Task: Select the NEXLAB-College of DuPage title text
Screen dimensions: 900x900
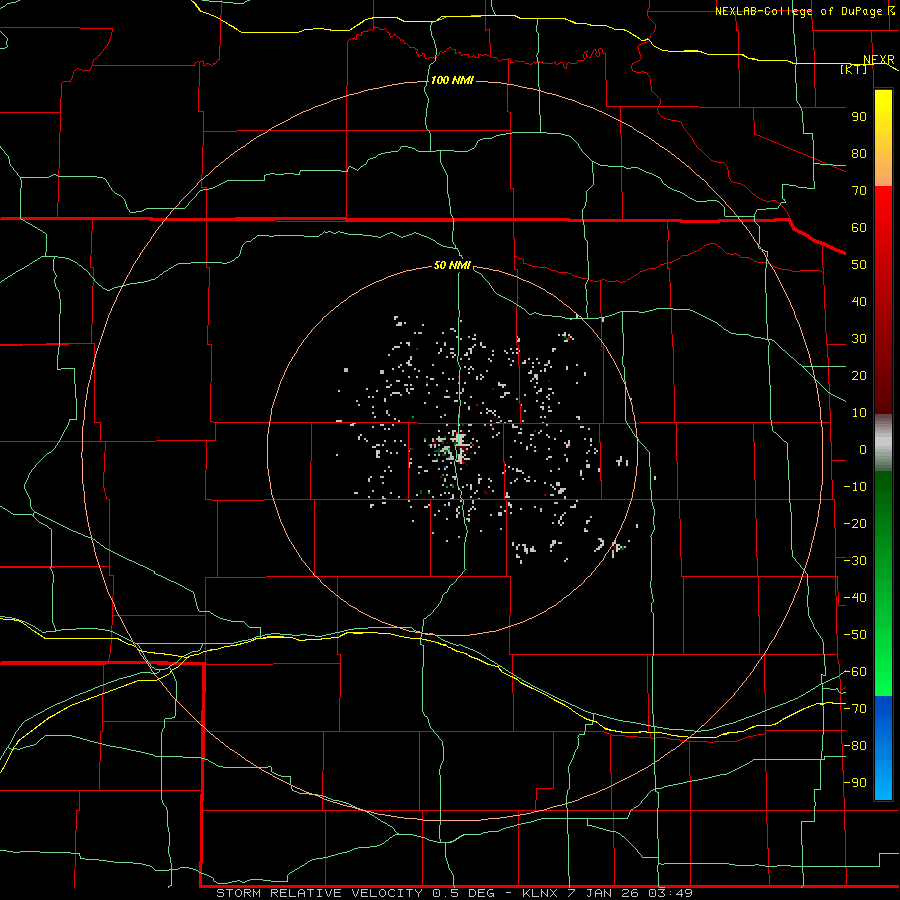Action: pos(798,11)
